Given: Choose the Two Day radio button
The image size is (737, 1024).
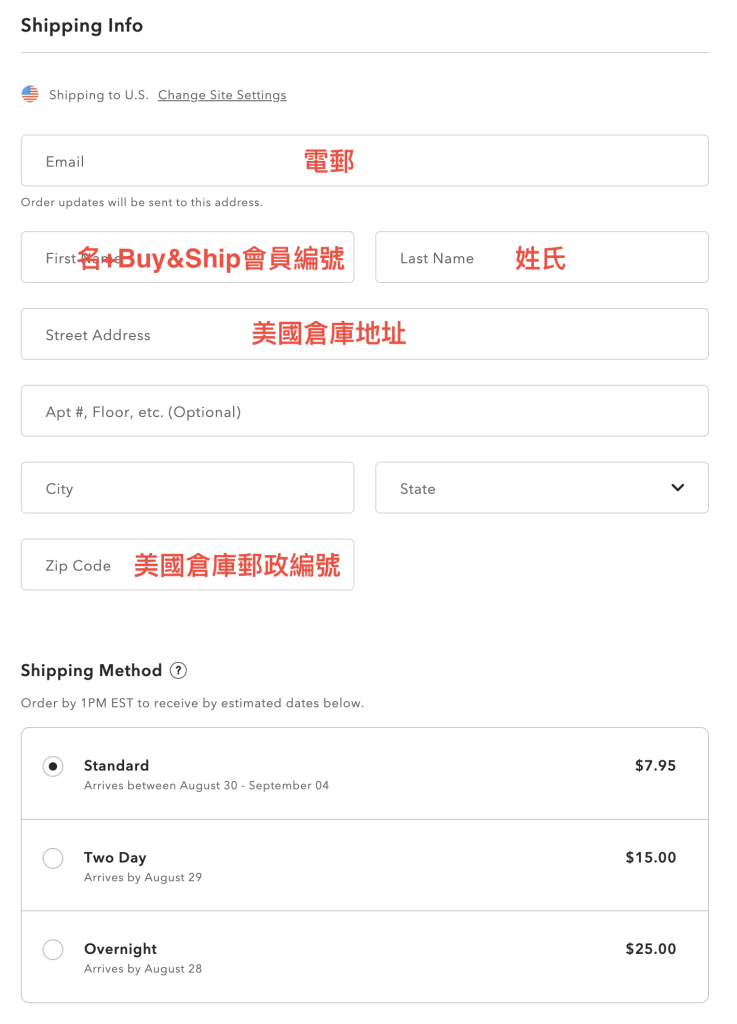Looking at the screenshot, I should [x=53, y=858].
